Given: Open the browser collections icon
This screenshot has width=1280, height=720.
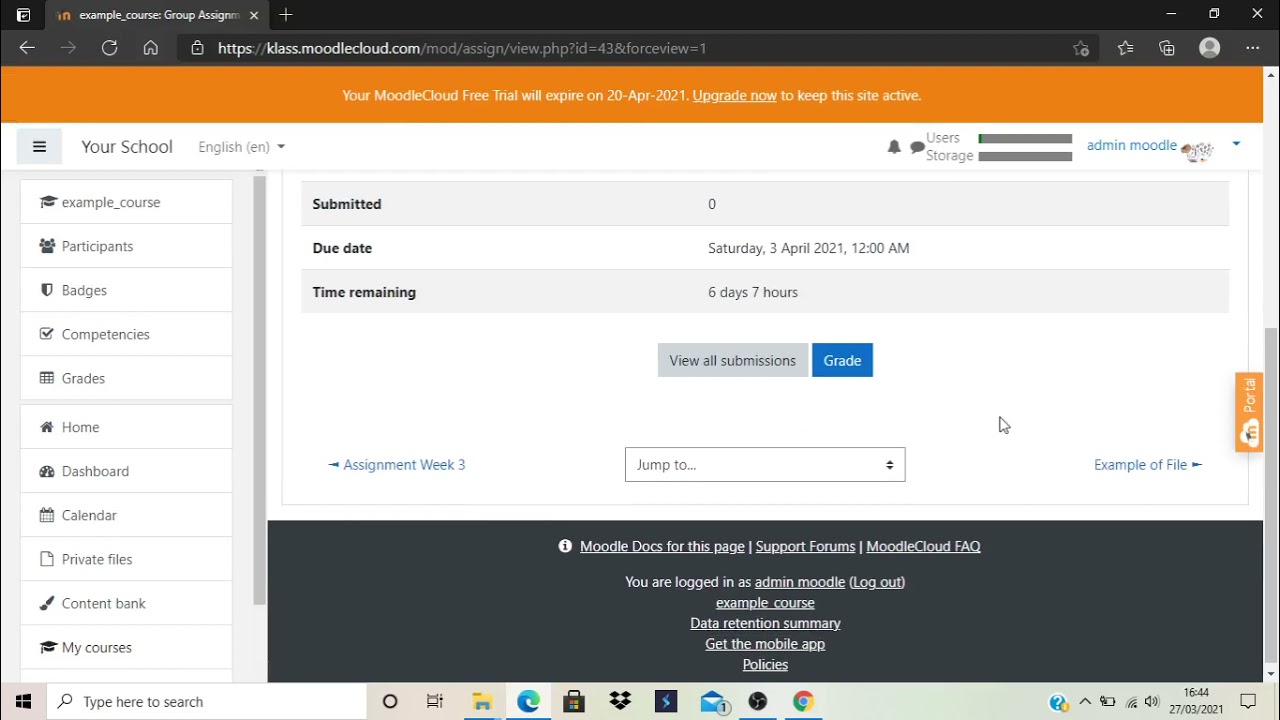Looking at the screenshot, I should click(x=1167, y=48).
